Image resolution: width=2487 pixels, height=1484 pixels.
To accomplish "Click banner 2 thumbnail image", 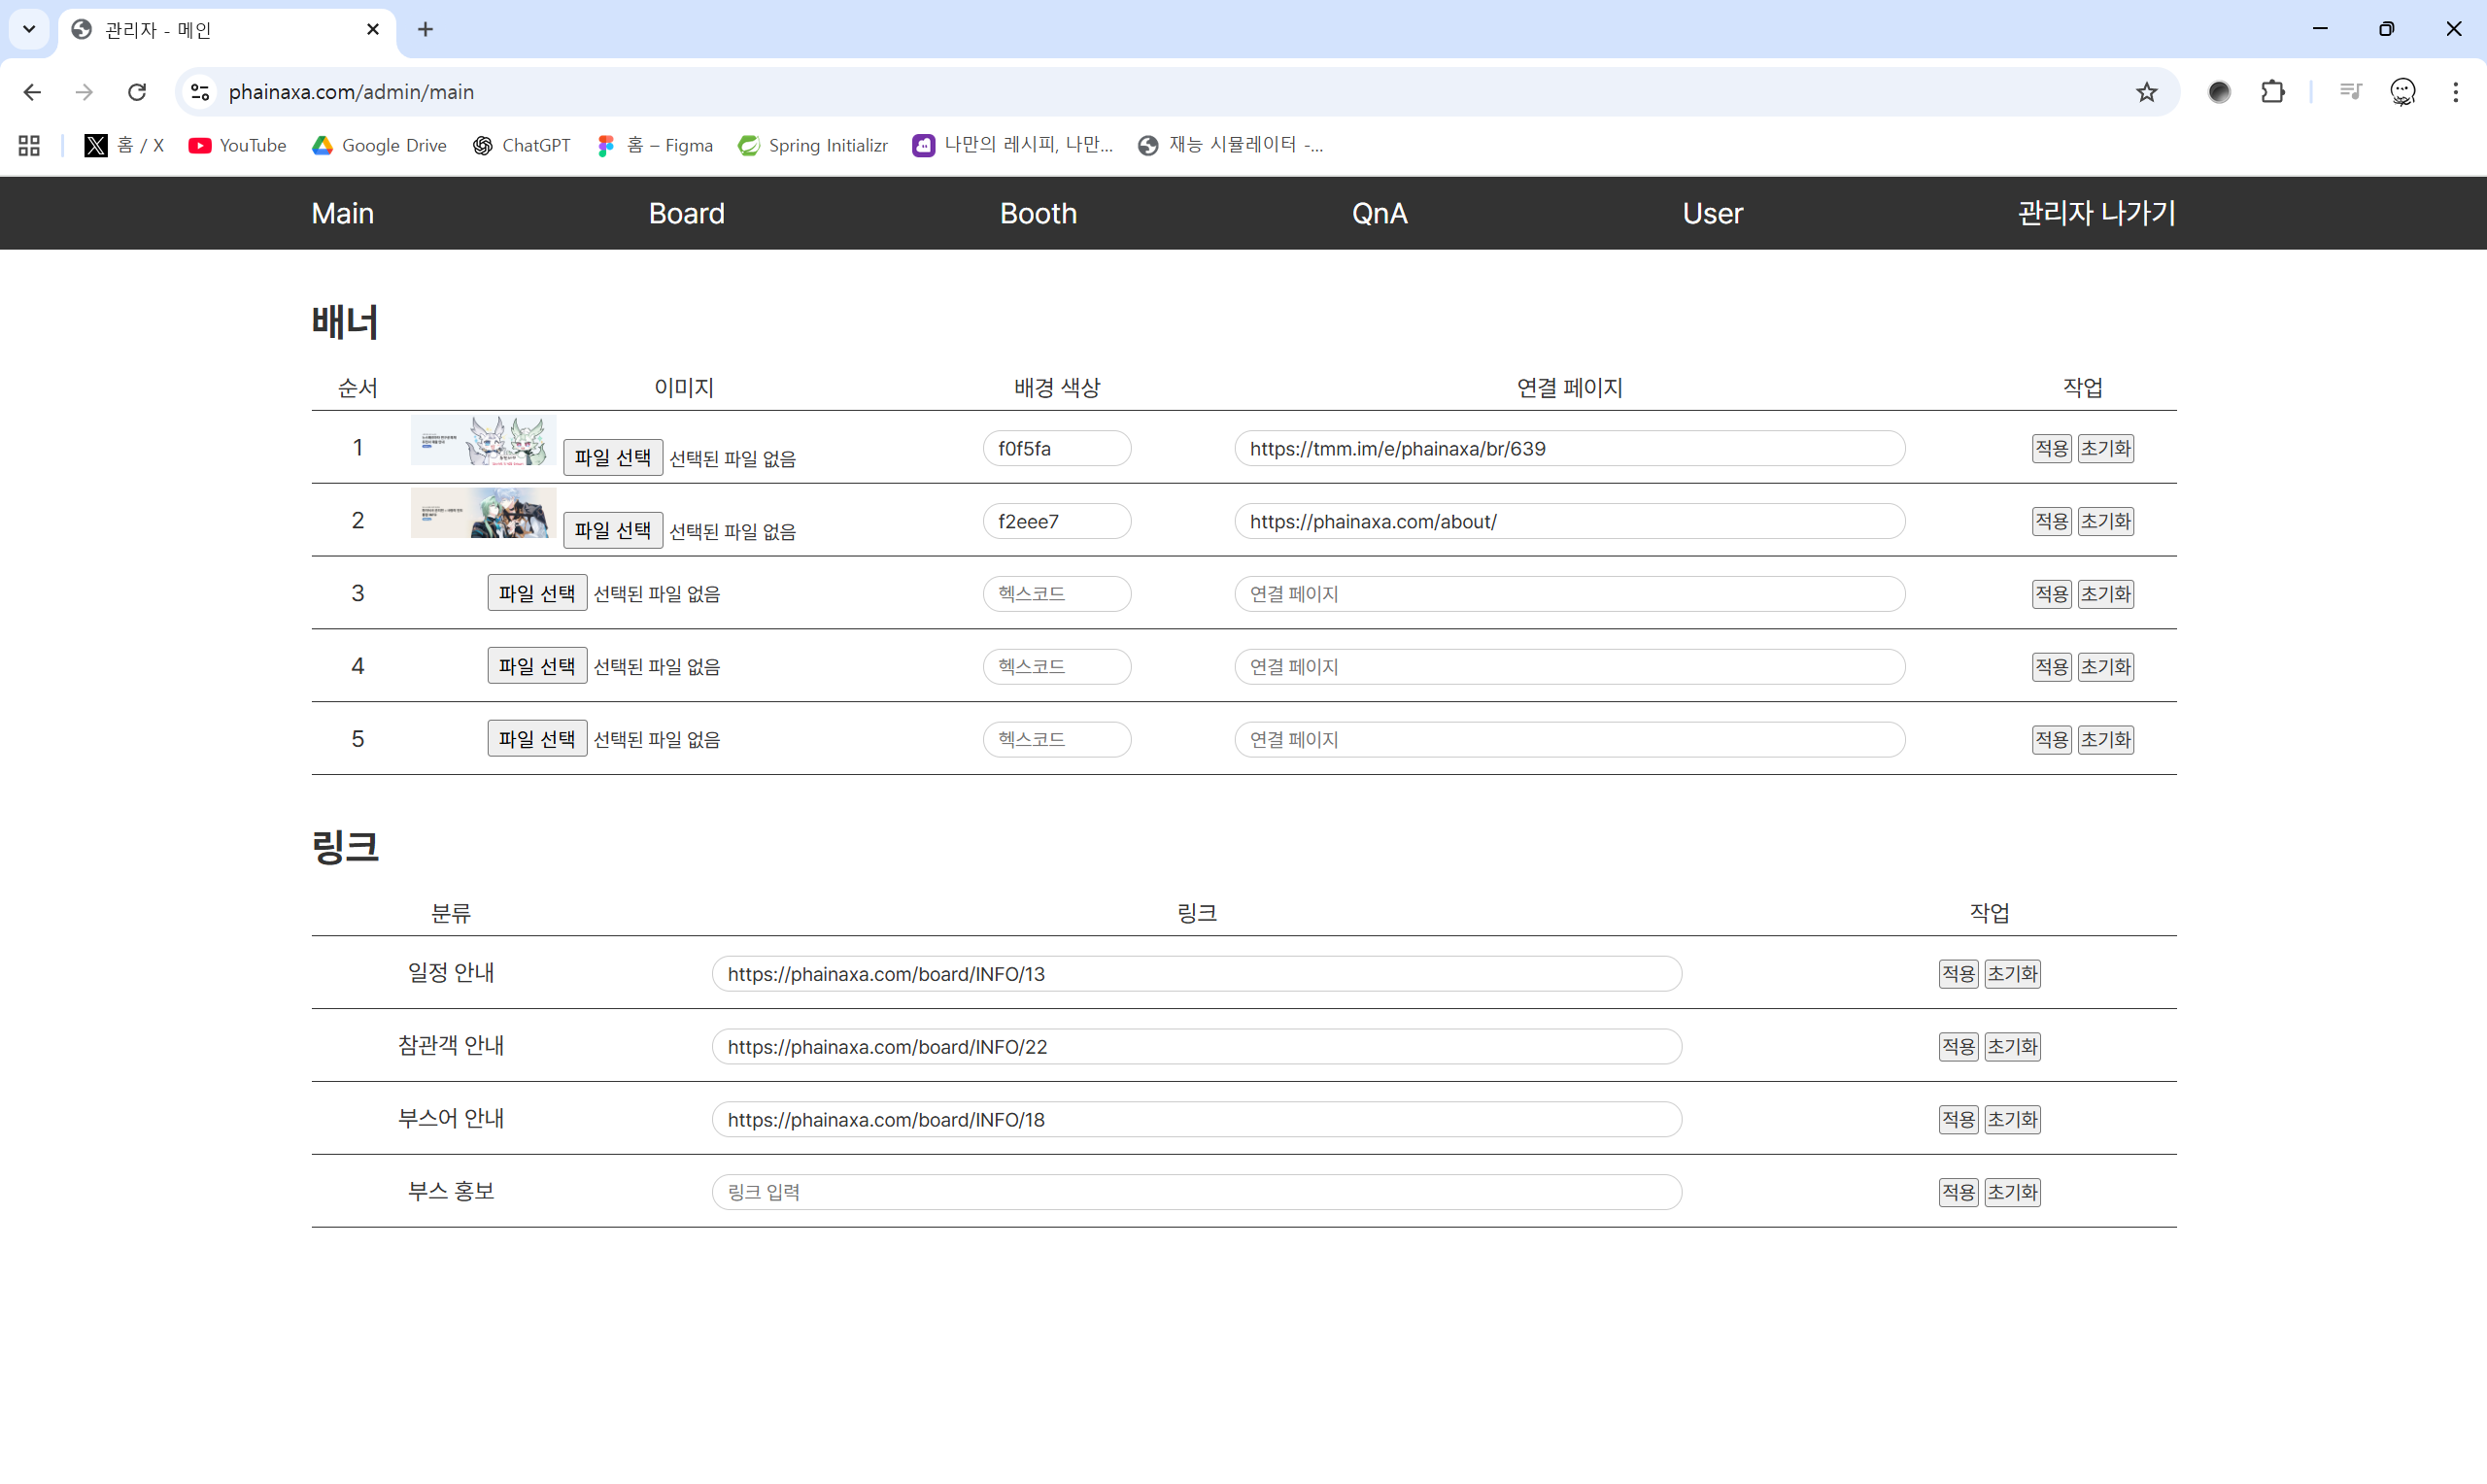I will coord(483,513).
